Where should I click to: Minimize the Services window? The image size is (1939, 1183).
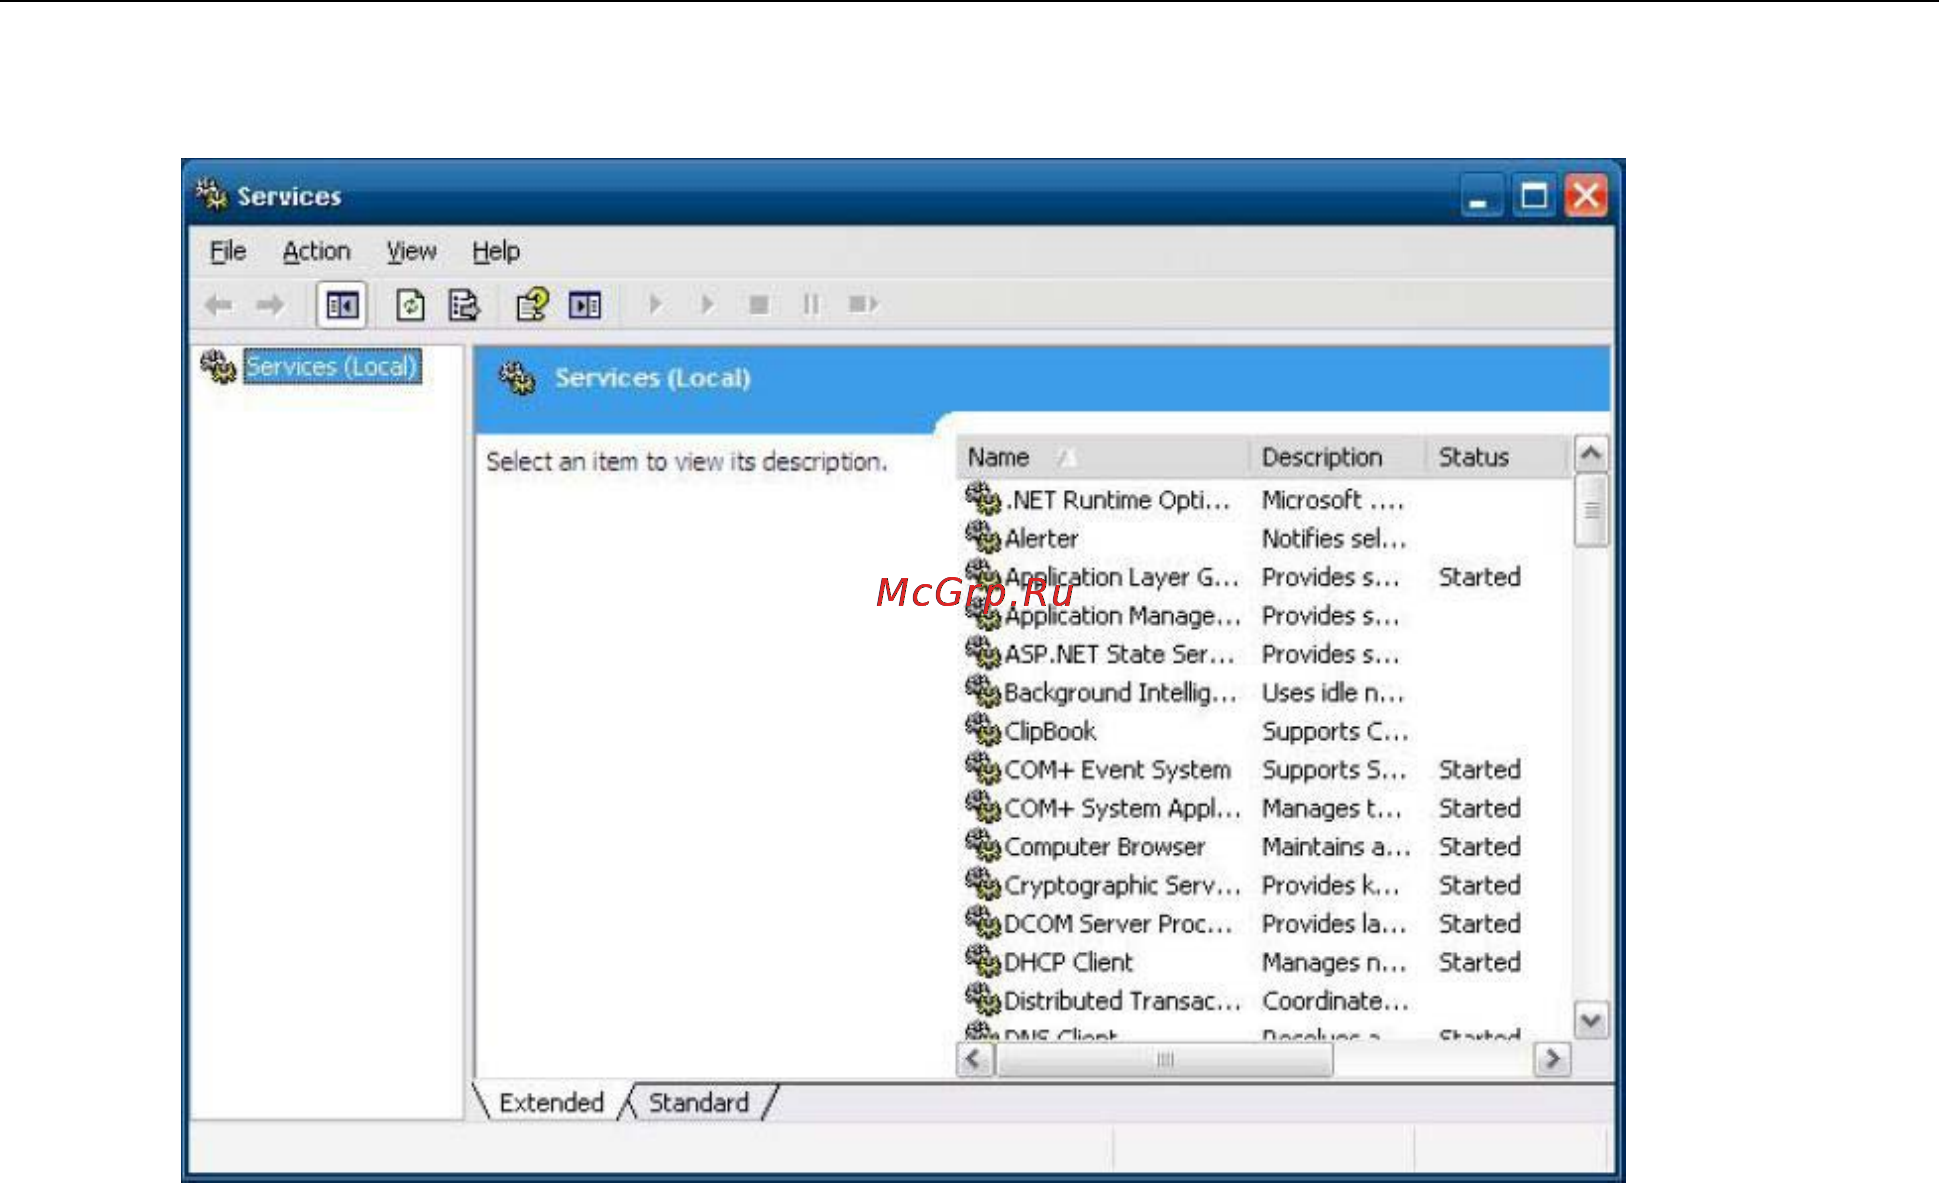(1479, 196)
